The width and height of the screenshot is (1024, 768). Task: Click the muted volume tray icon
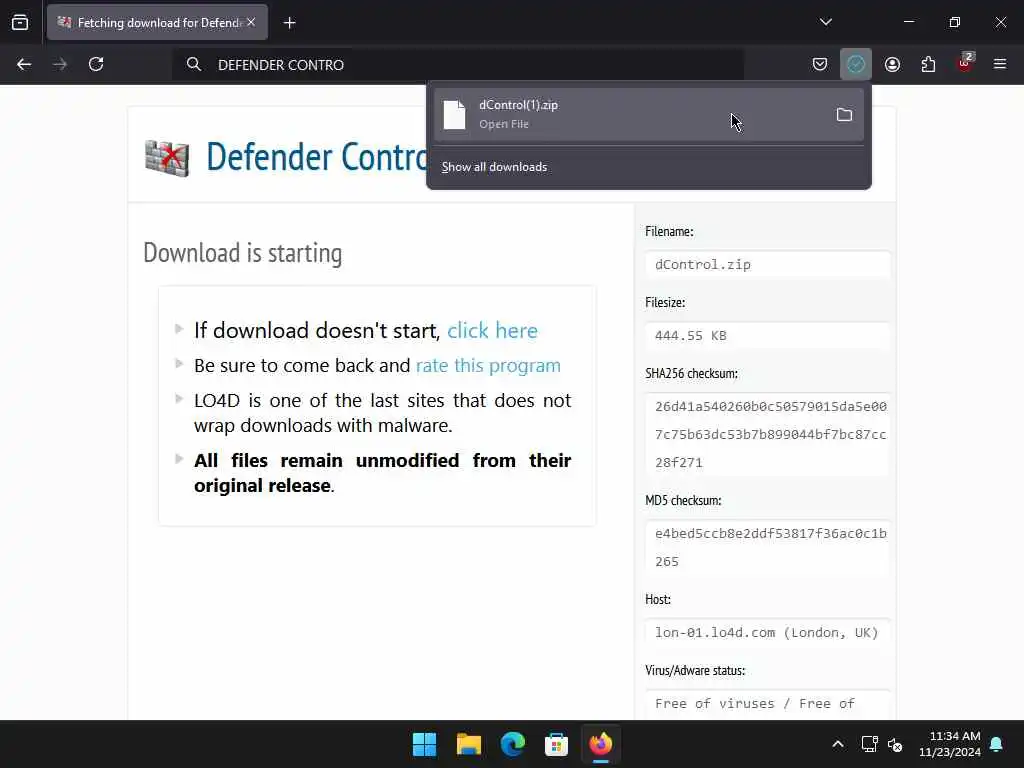[895, 744]
